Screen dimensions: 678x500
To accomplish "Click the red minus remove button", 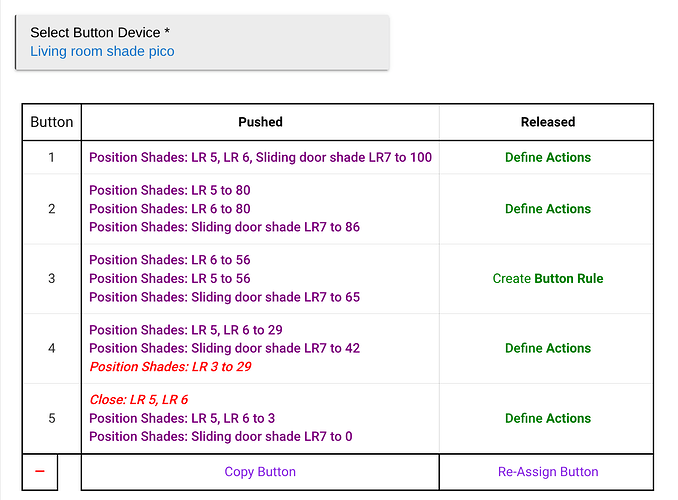I will tap(39, 472).
